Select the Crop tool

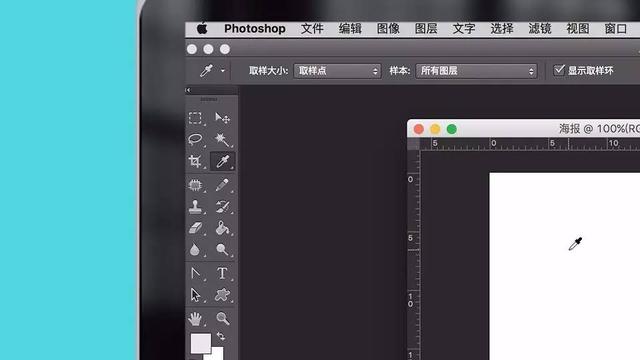[195, 161]
